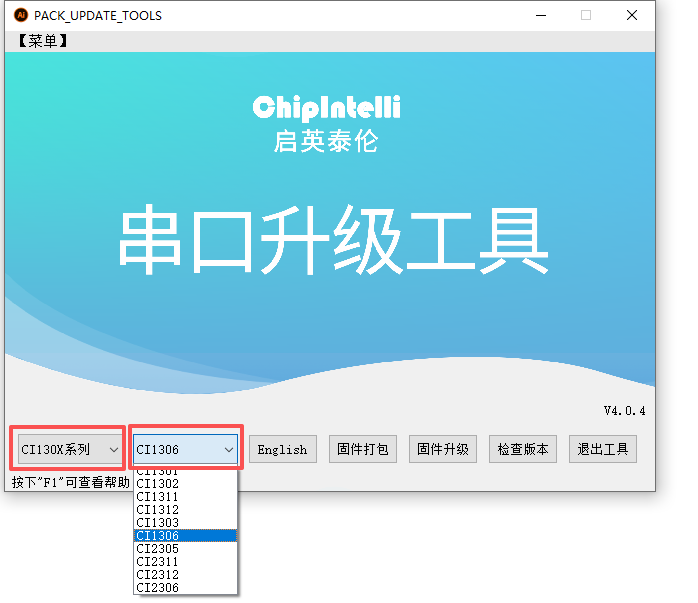Click the 固件升级 button
The height and width of the screenshot is (603, 698).
pos(443,450)
